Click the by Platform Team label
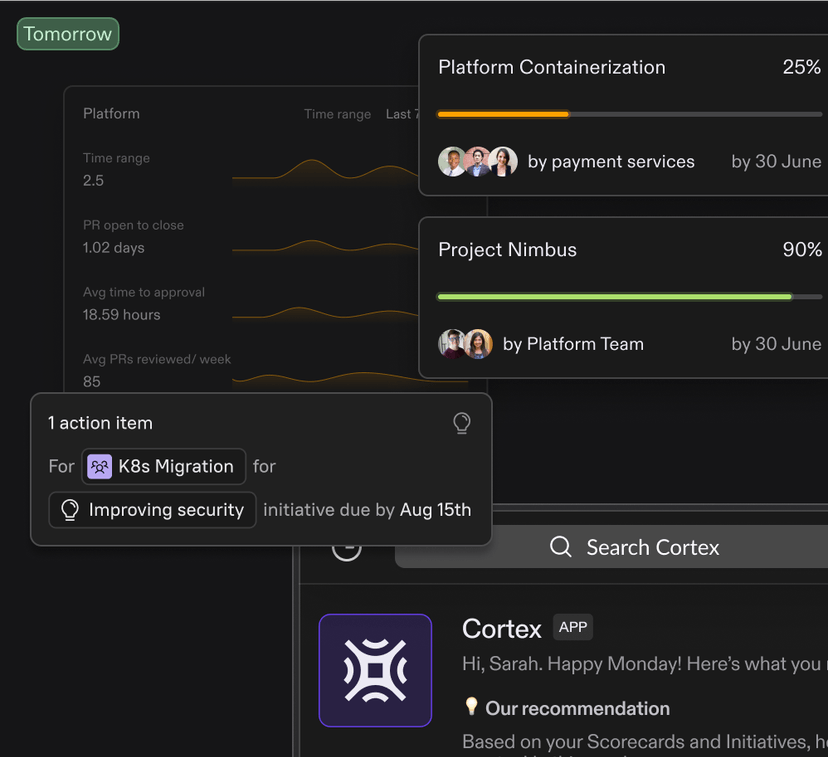 (573, 343)
